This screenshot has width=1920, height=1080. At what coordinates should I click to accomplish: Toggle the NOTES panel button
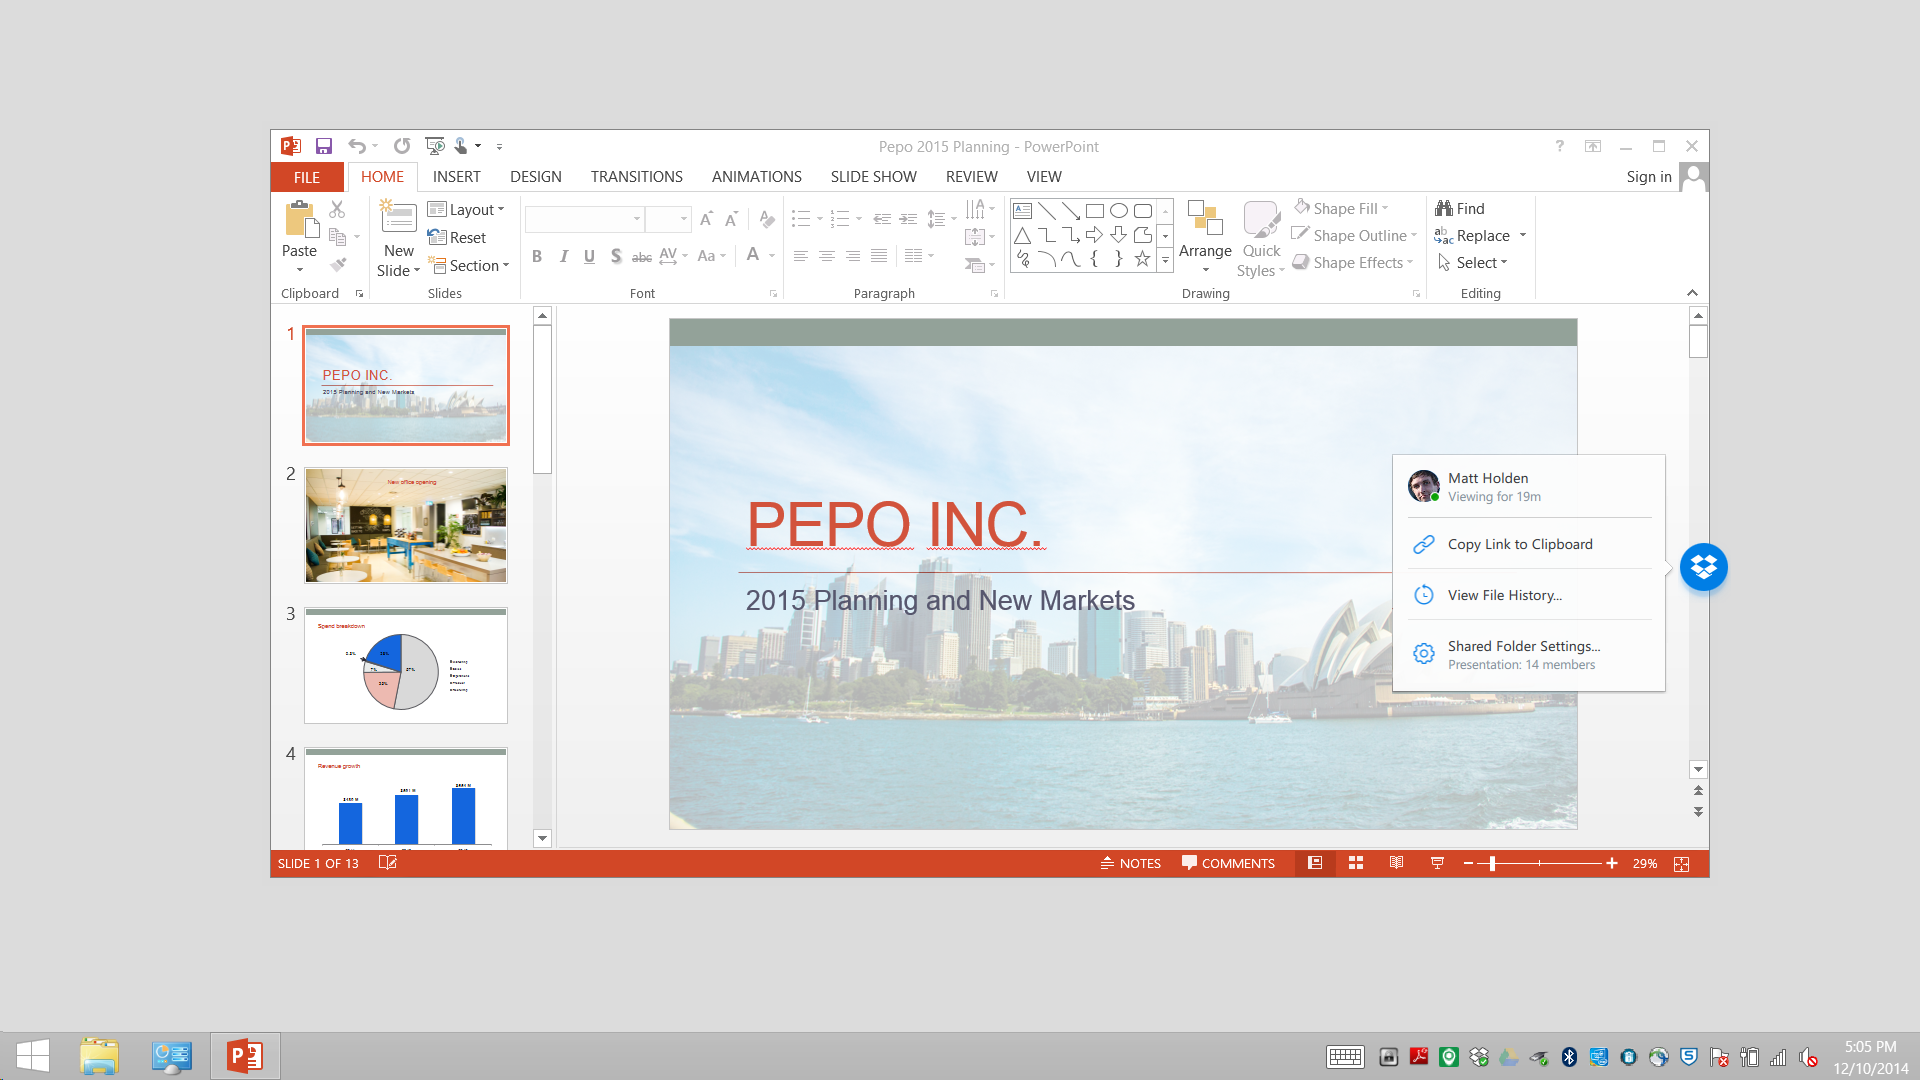[1127, 862]
